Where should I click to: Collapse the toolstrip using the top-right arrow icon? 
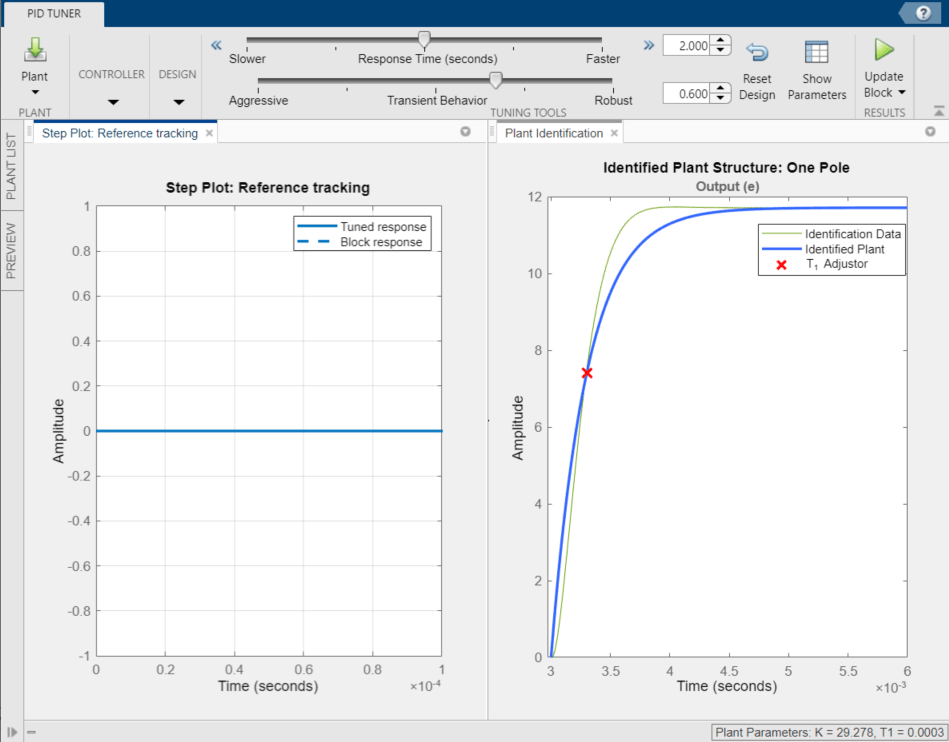[939, 111]
